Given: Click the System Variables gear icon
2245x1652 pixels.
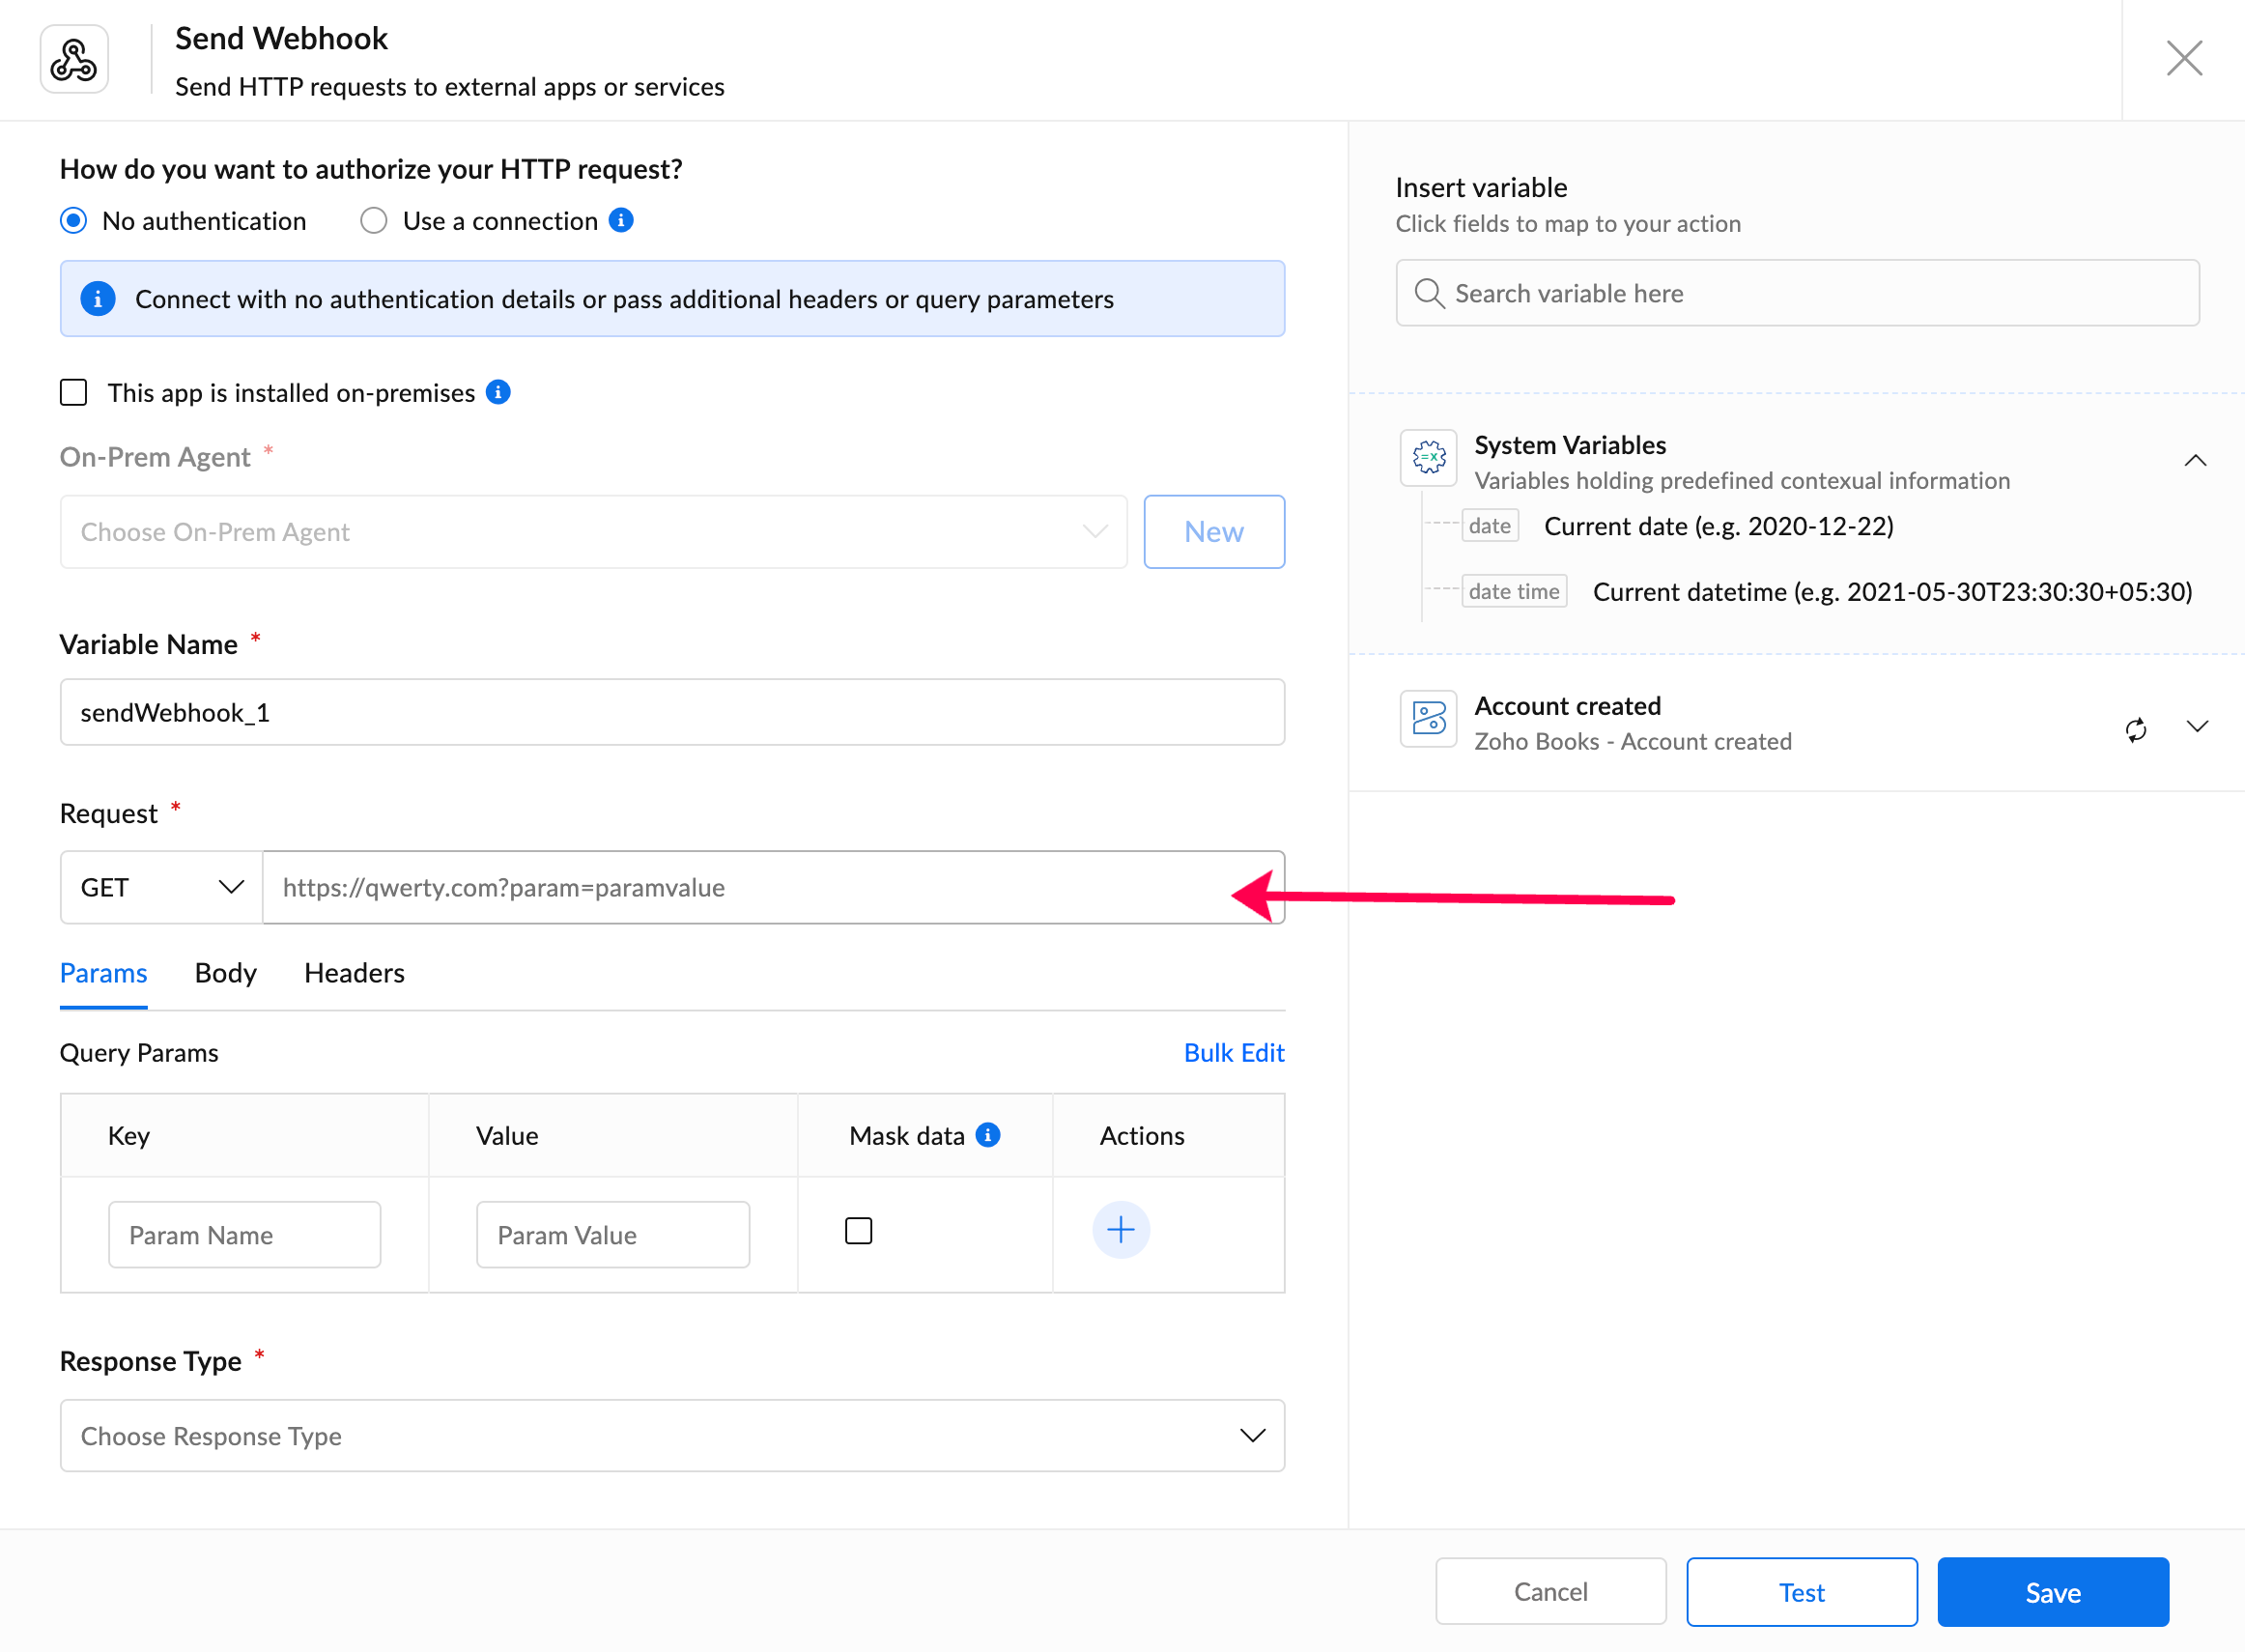Looking at the screenshot, I should coord(1428,458).
